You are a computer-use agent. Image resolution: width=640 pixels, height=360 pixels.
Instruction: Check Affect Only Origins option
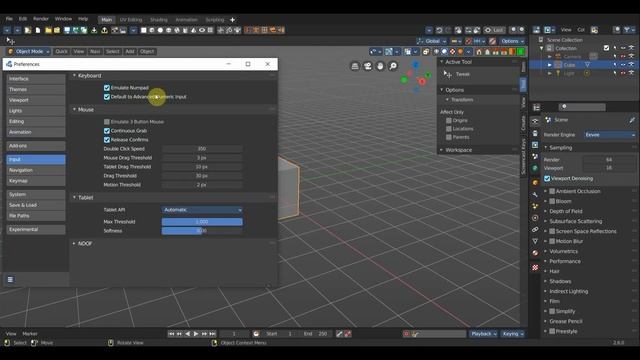[x=449, y=120]
